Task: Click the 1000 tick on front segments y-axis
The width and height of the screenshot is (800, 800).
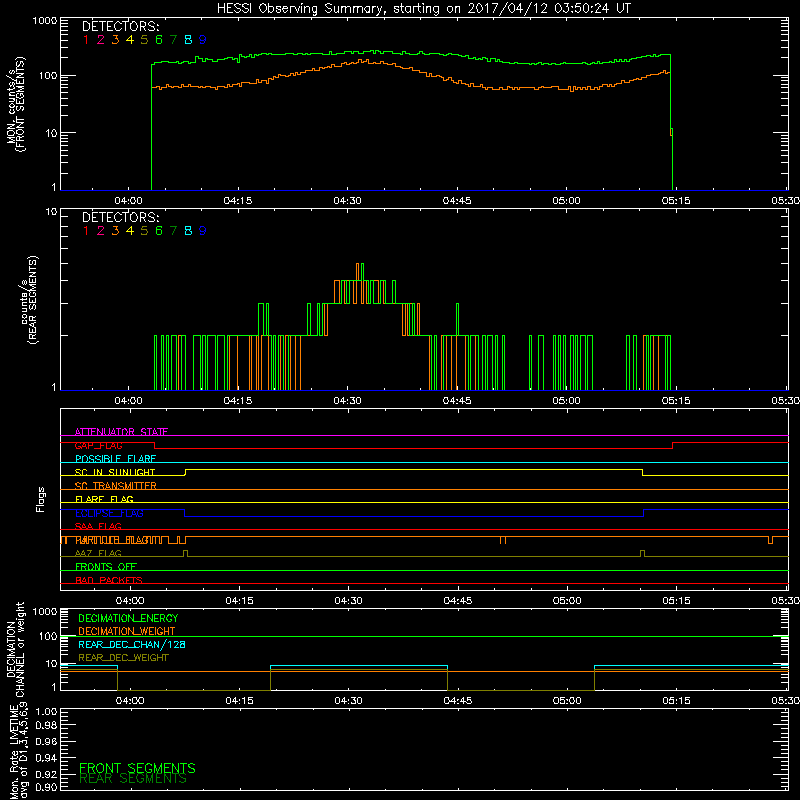Action: (x=44, y=21)
